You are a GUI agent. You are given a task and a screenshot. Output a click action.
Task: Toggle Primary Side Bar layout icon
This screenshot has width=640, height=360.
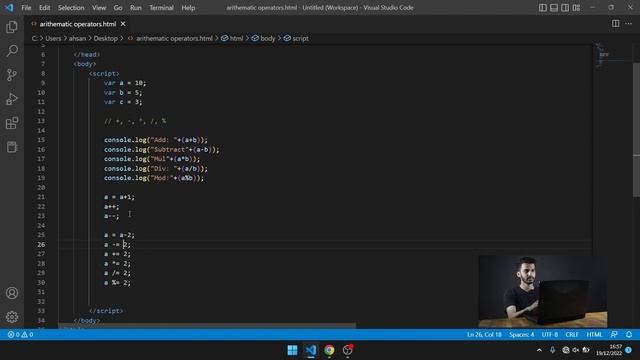click(x=542, y=8)
